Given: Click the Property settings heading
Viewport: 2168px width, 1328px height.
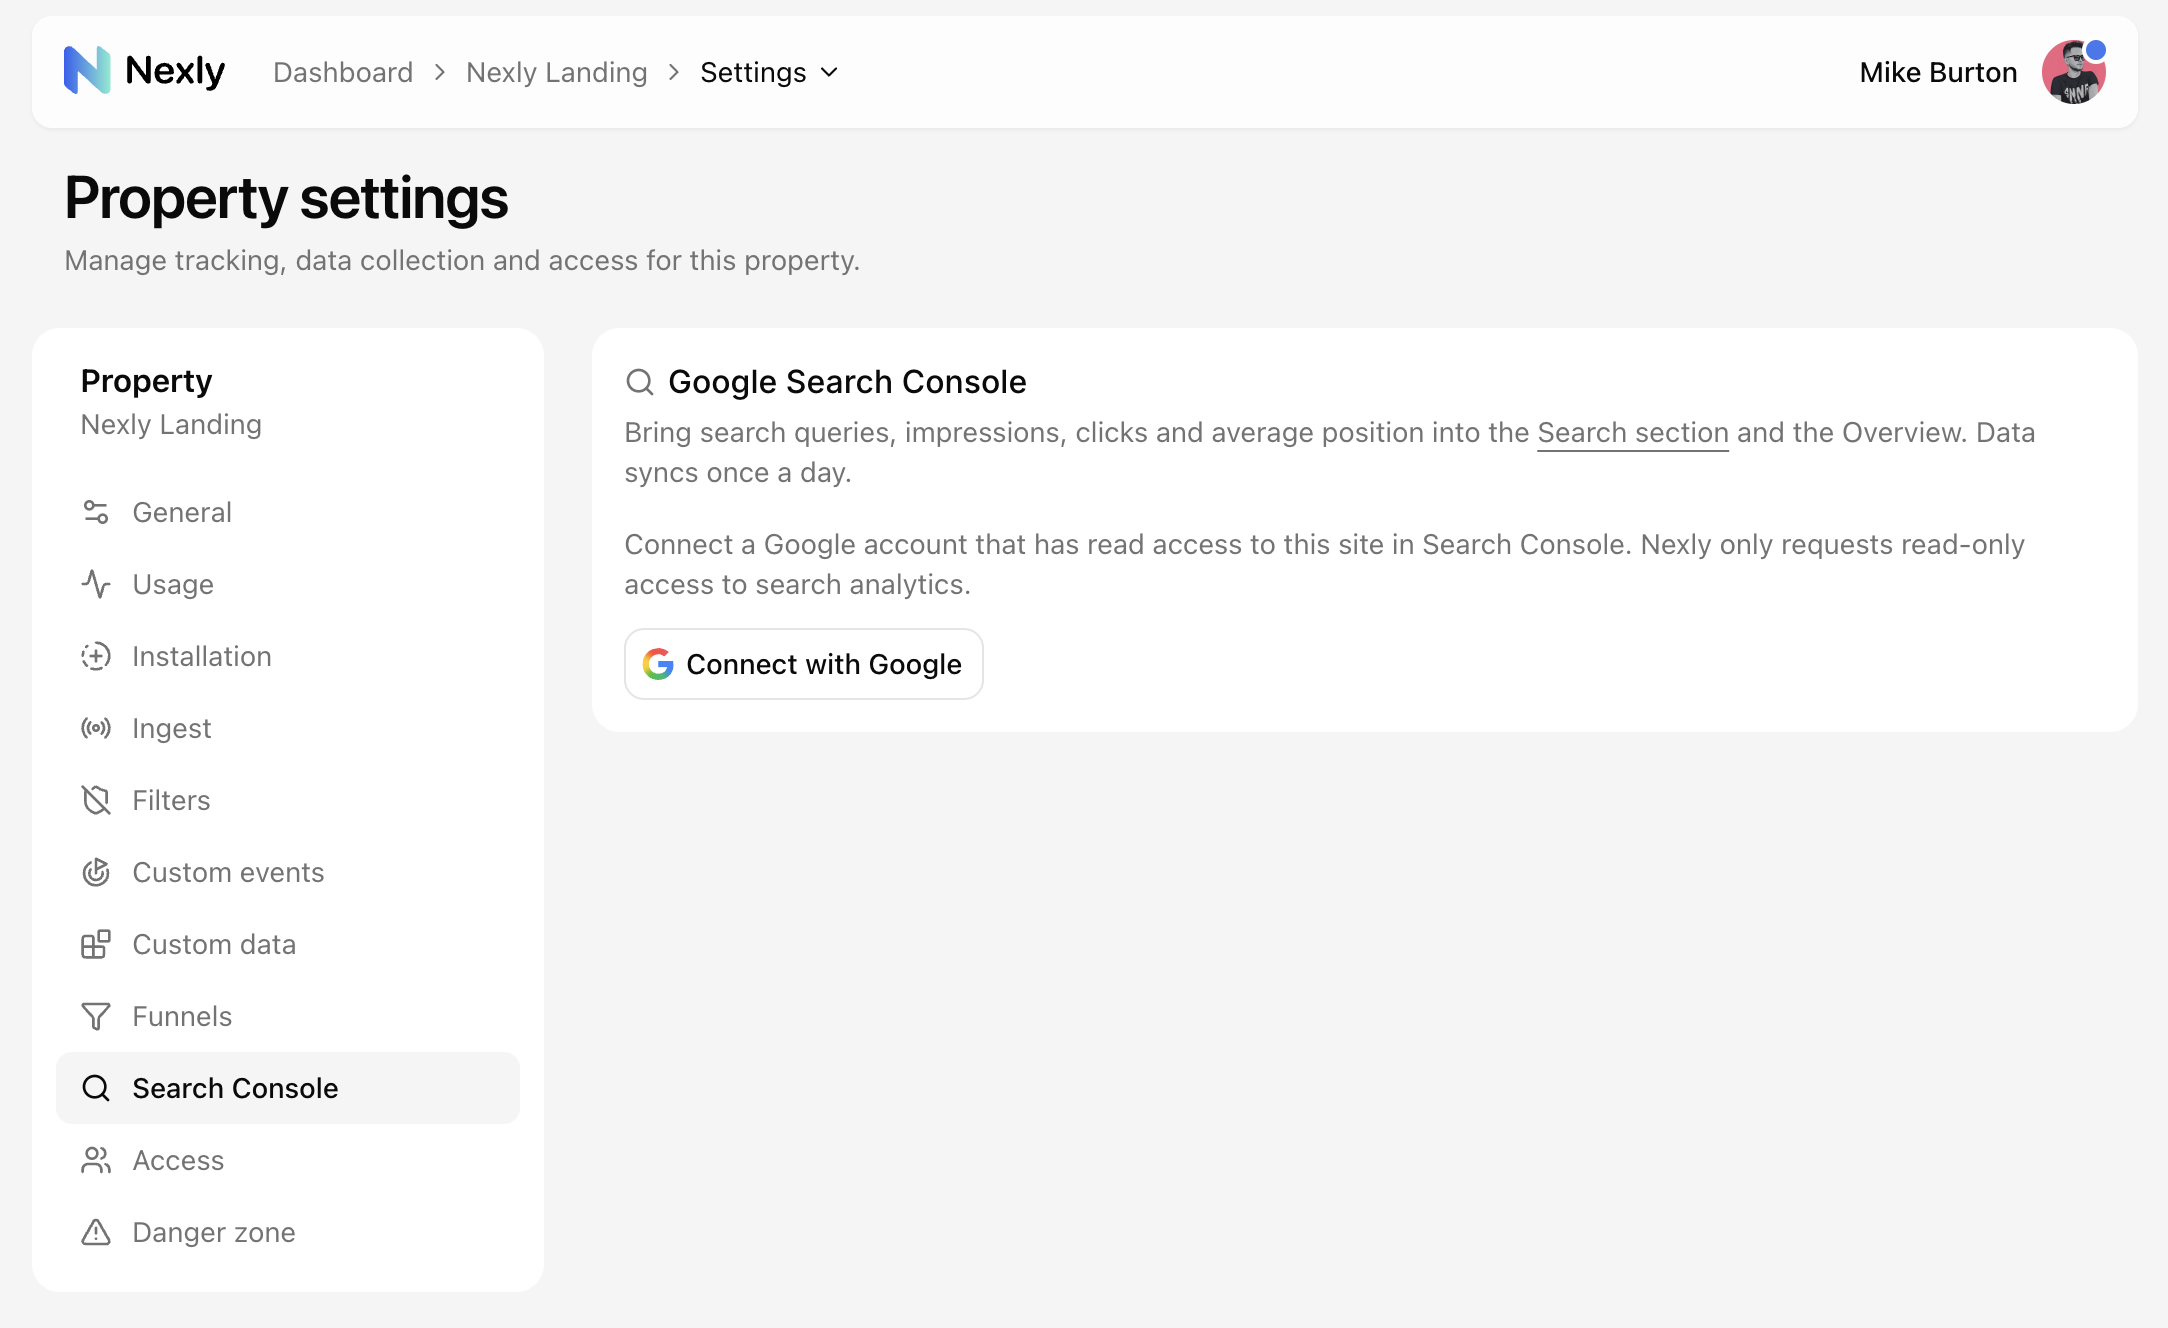Looking at the screenshot, I should click(x=286, y=198).
